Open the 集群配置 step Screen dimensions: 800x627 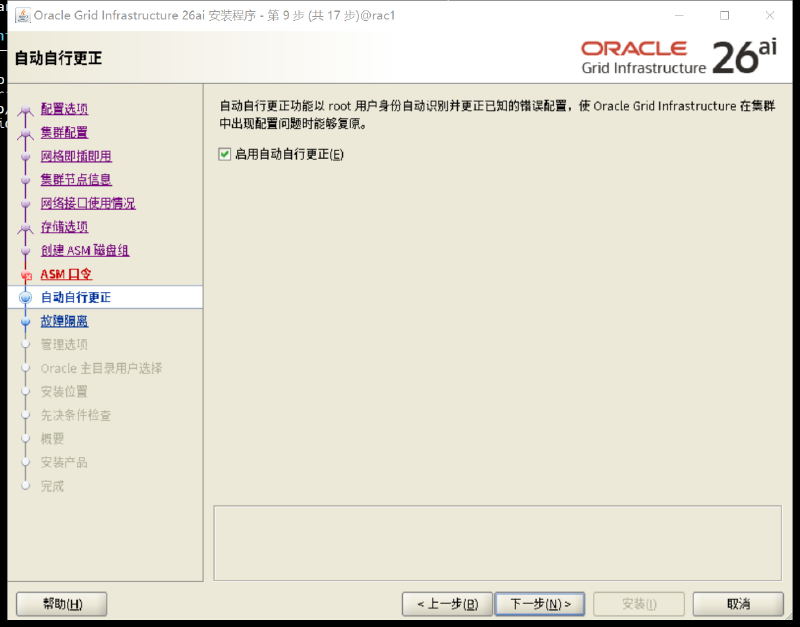pos(64,133)
